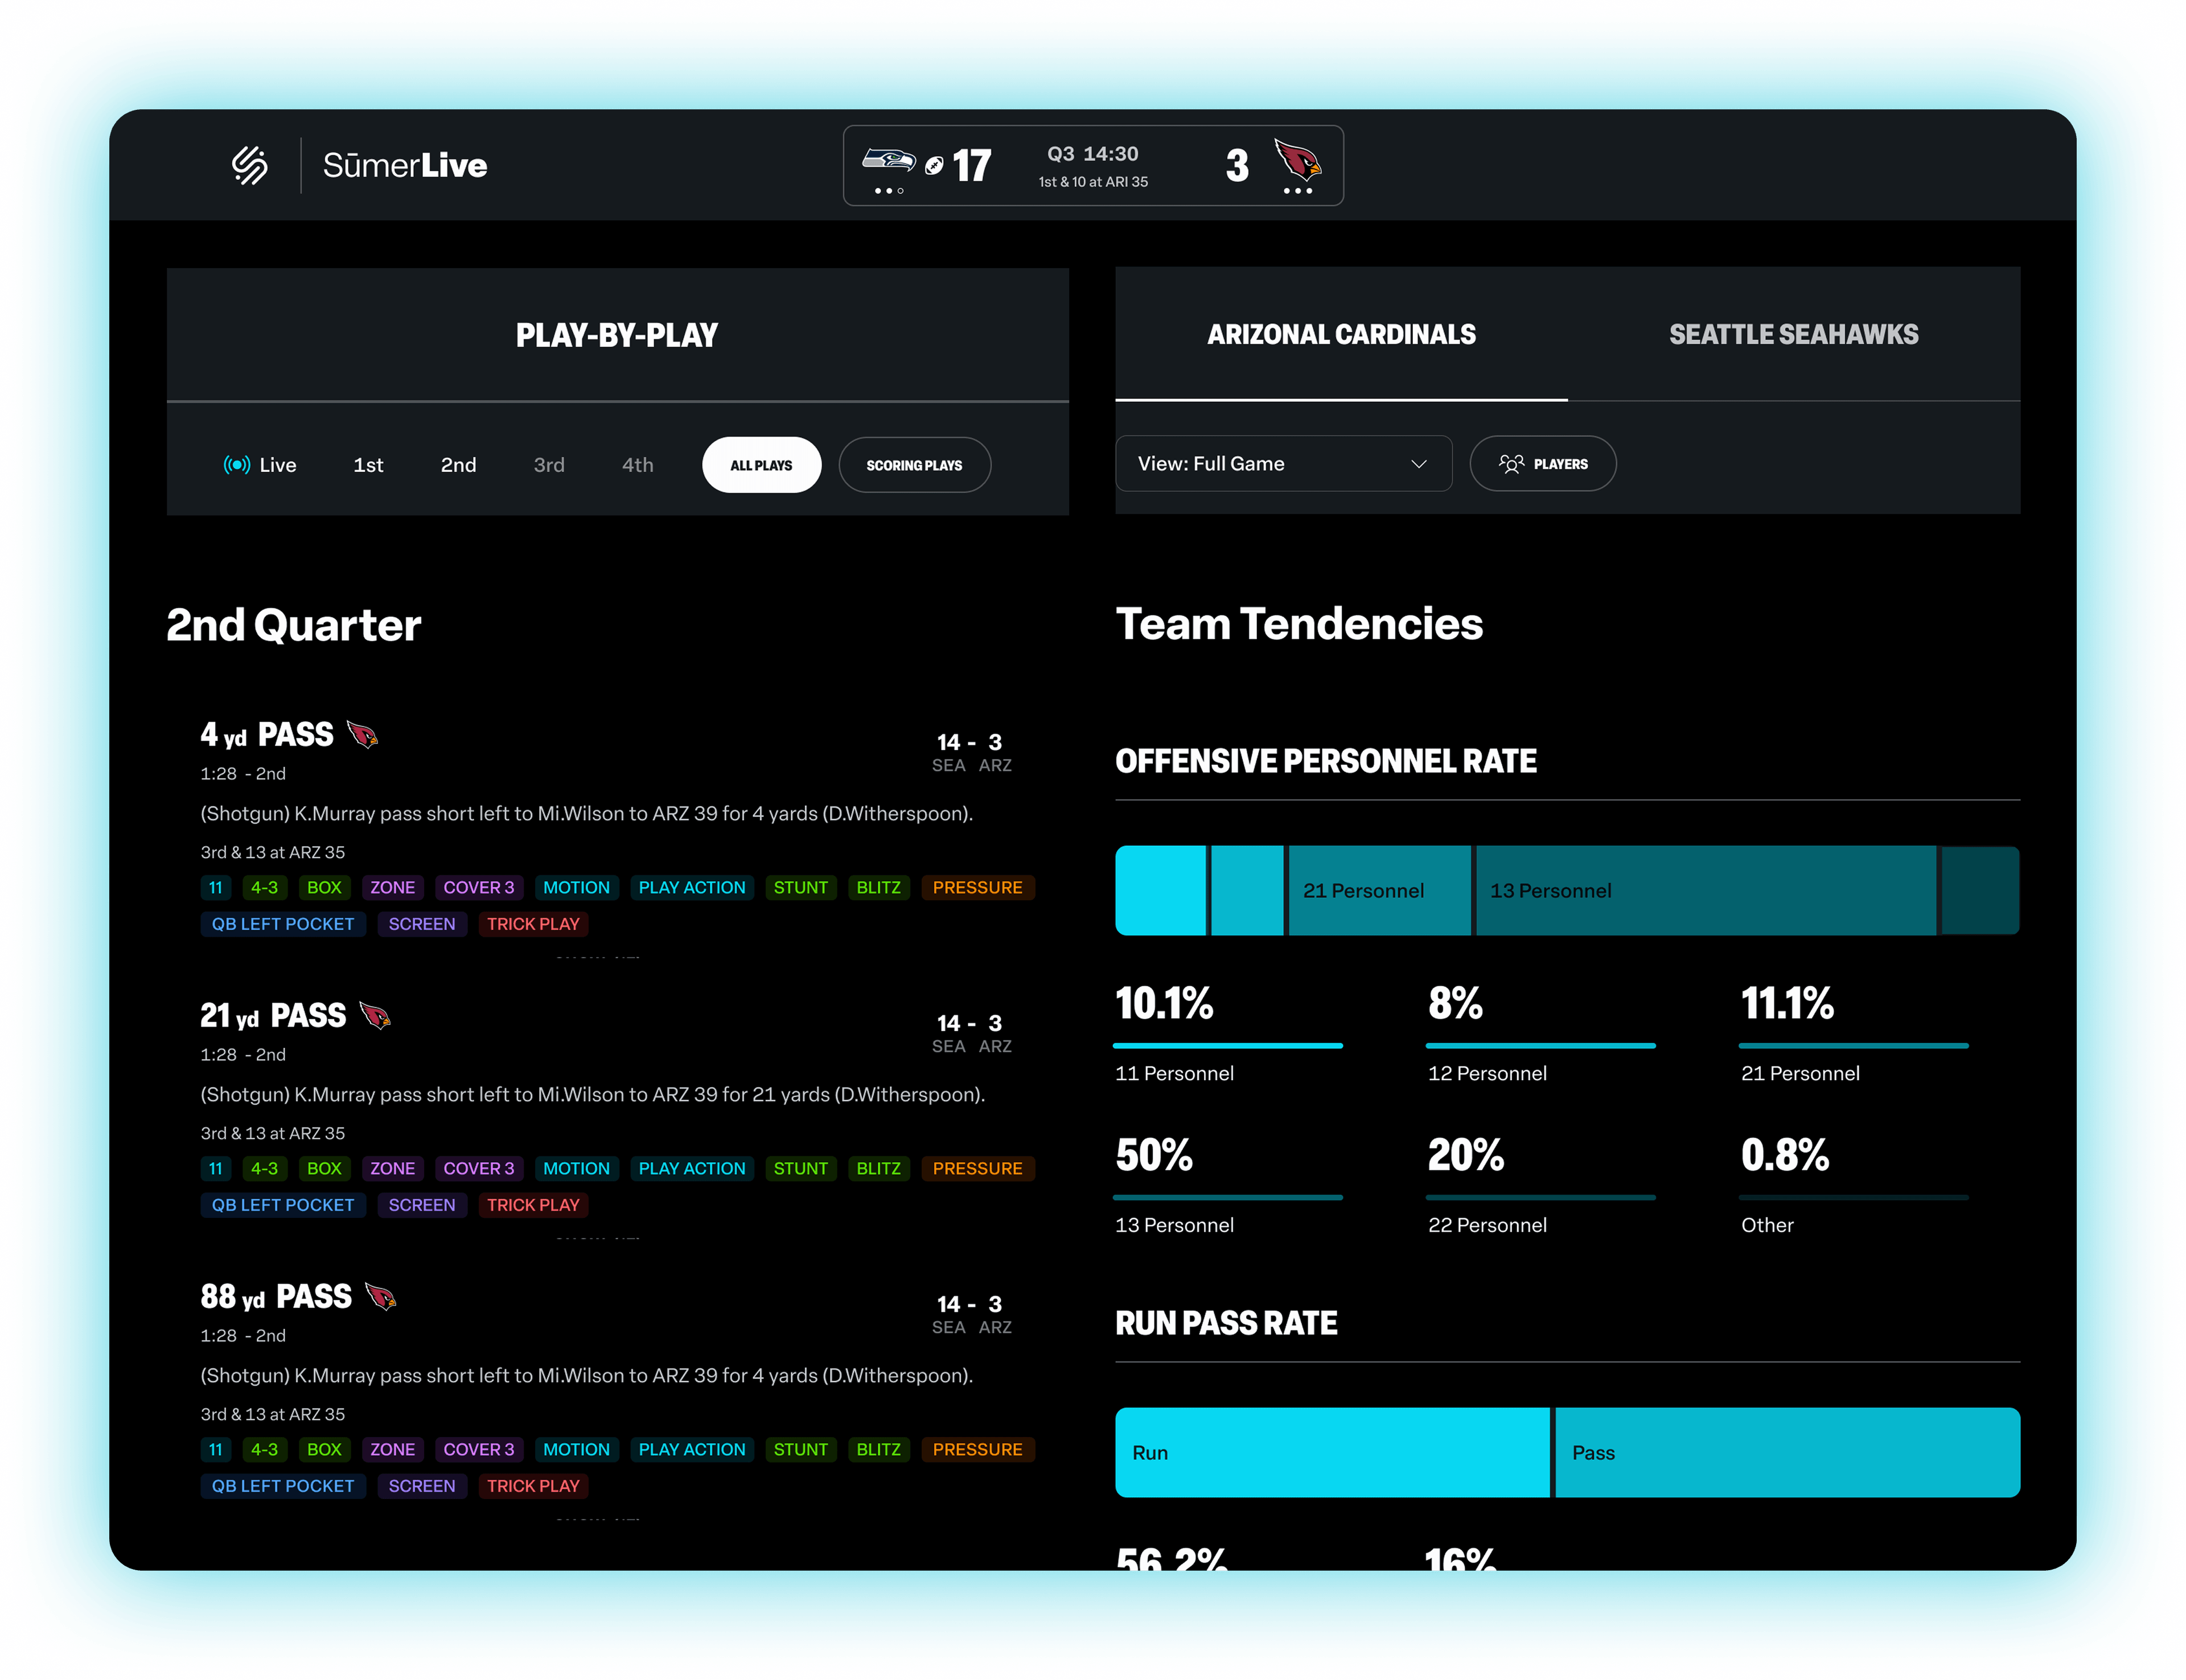Click Cardinals icon on 4 yd pass play

pos(362,735)
